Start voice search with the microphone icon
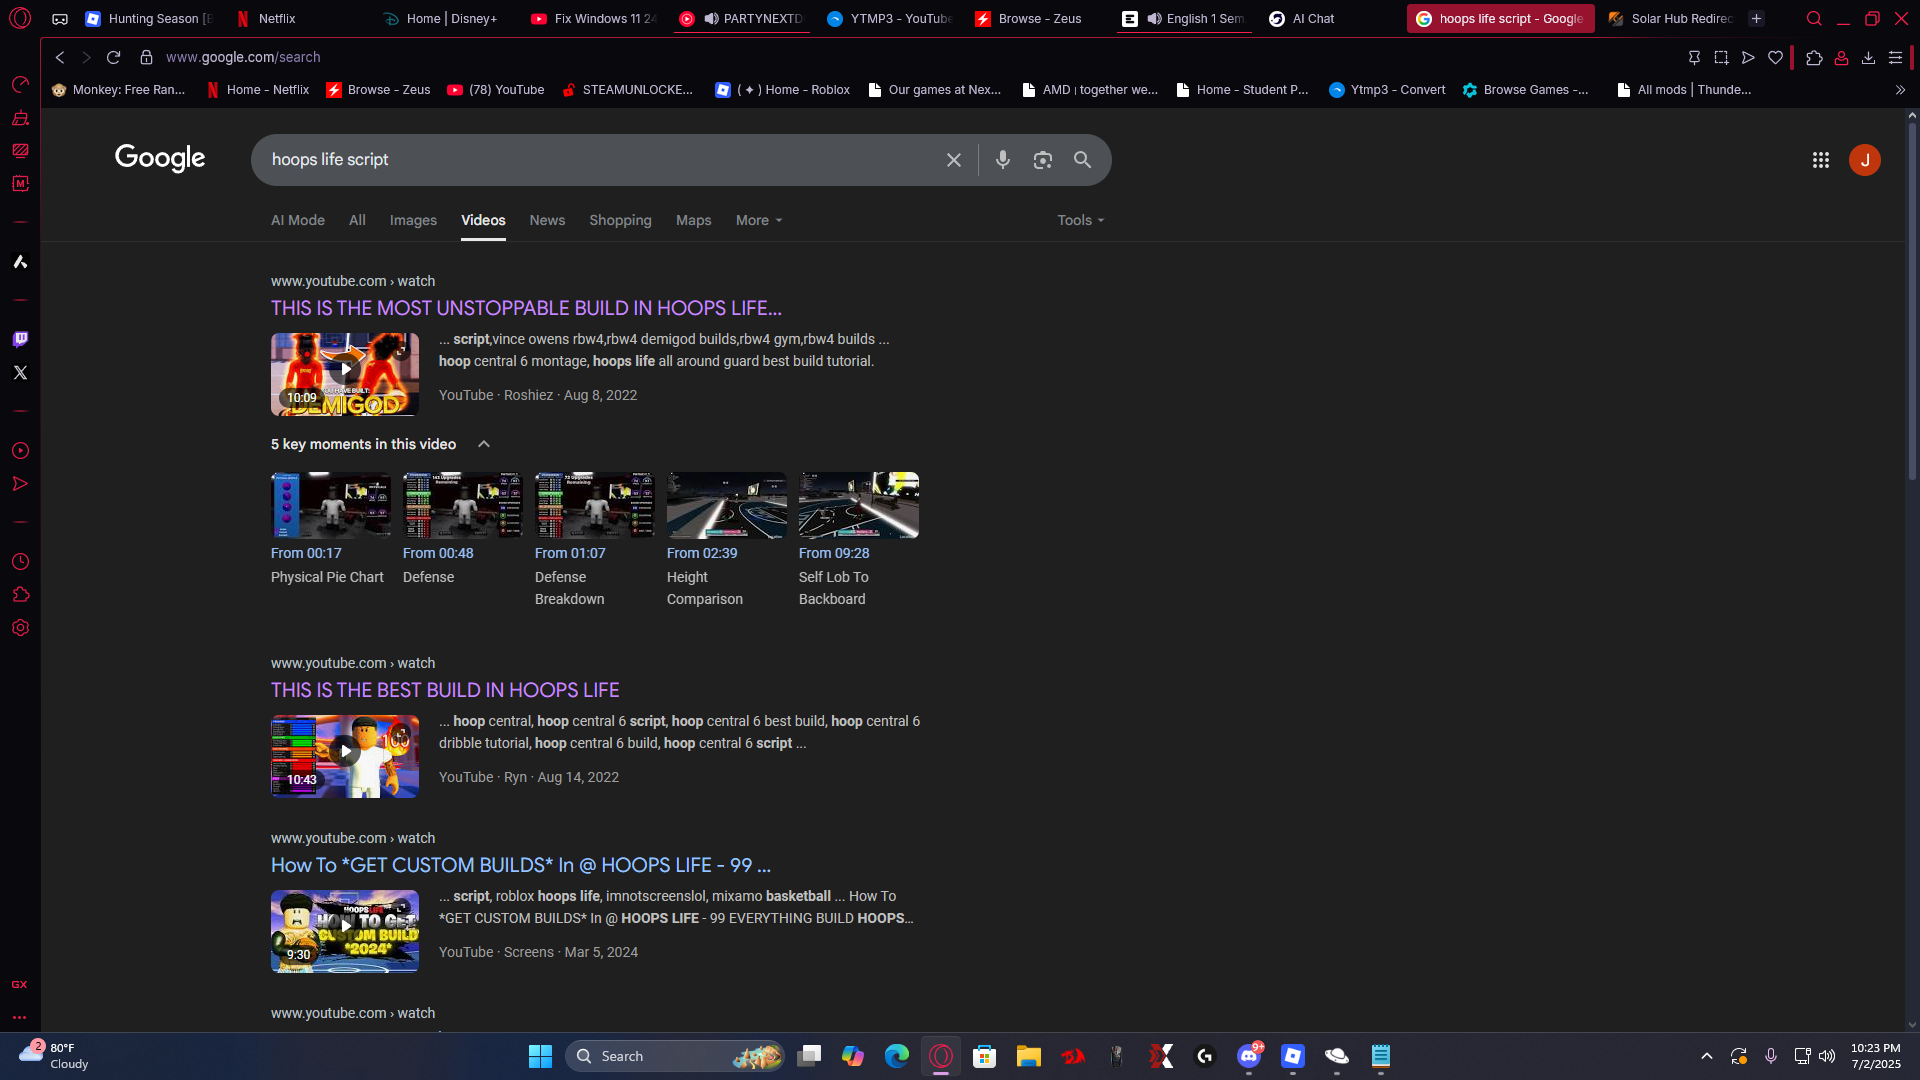1920x1080 pixels. point(1003,160)
